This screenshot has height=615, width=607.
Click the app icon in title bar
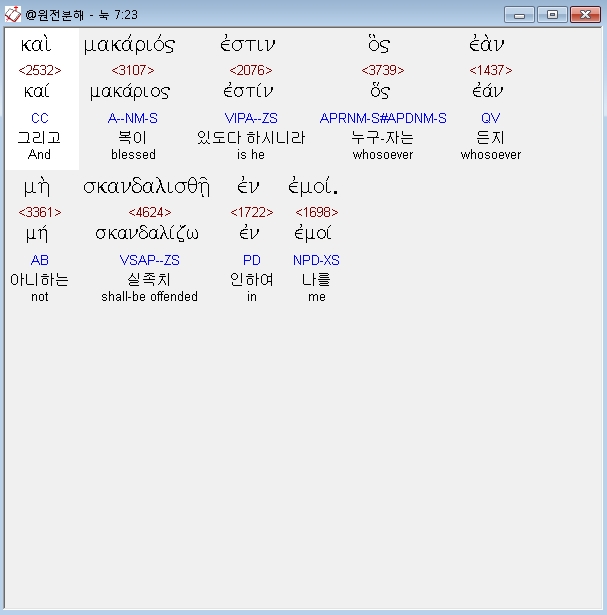(x=13, y=15)
